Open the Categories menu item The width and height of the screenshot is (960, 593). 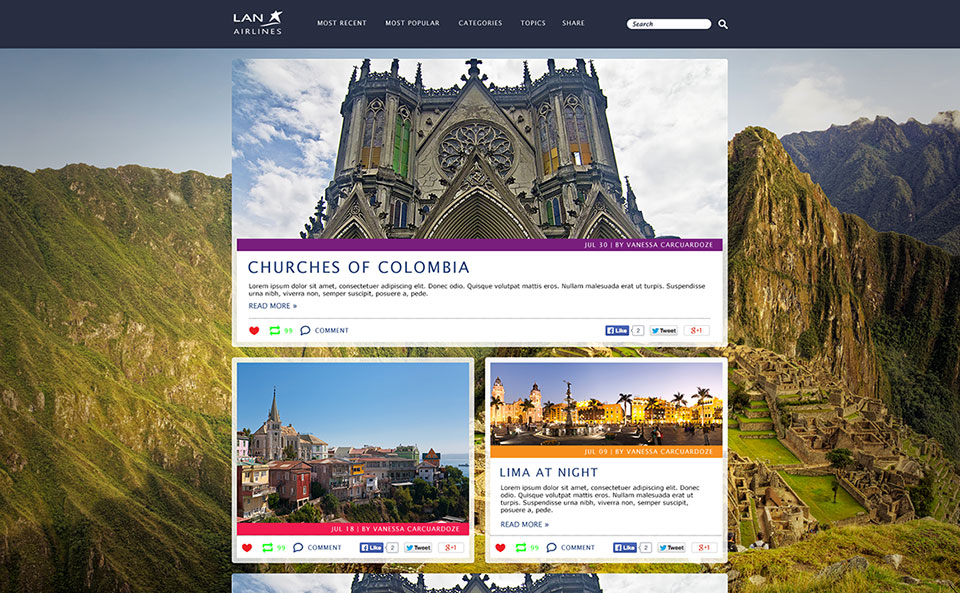(480, 23)
